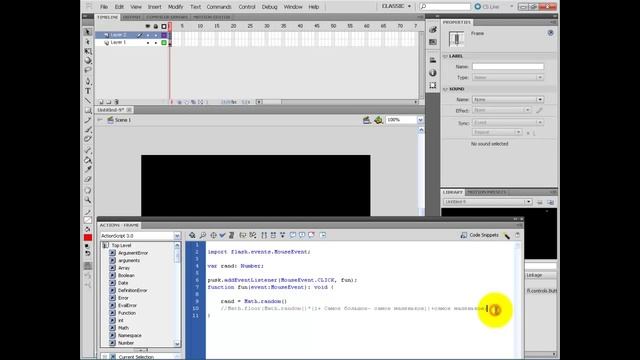Open the Transform panel dock icon

[x=433, y=85]
